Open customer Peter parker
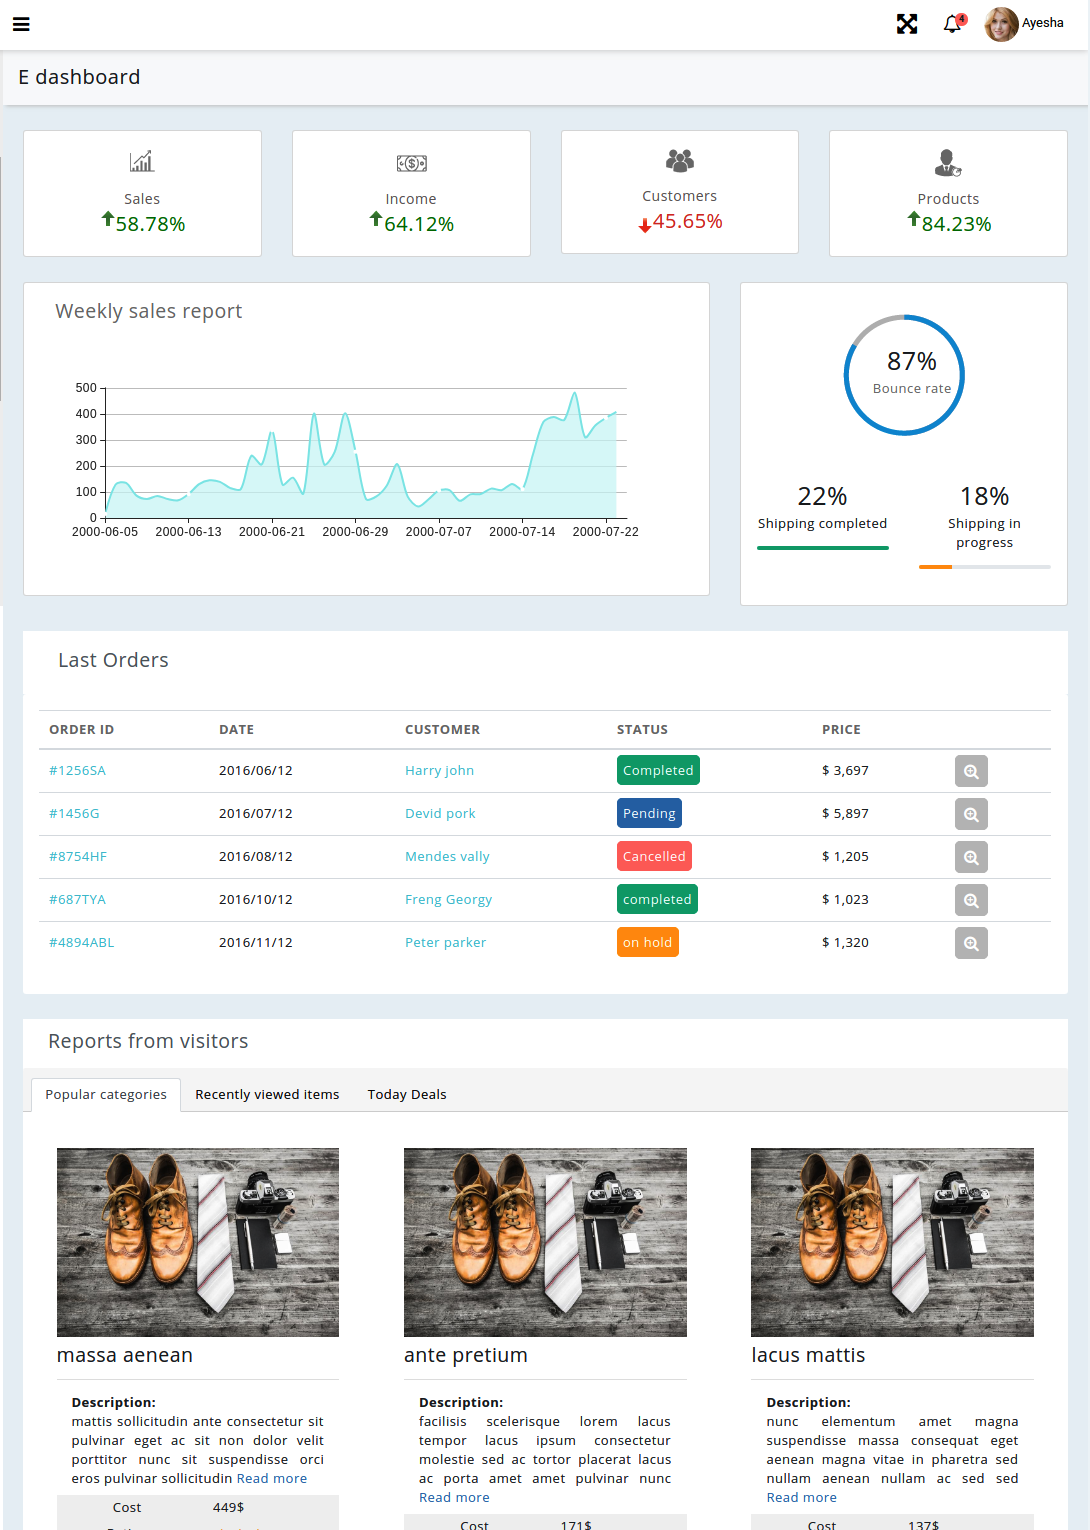Screen dimensions: 1090x1530 [445, 943]
